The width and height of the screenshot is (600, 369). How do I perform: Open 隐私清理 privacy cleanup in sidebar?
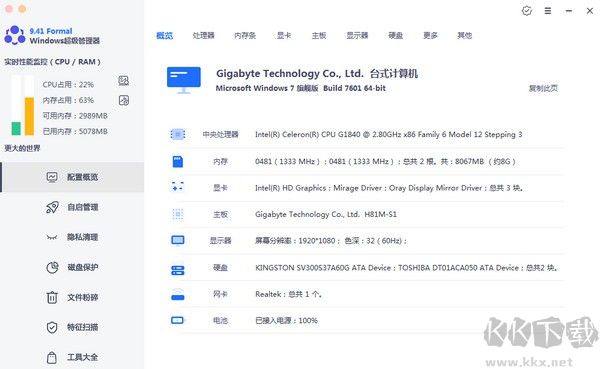(72, 237)
